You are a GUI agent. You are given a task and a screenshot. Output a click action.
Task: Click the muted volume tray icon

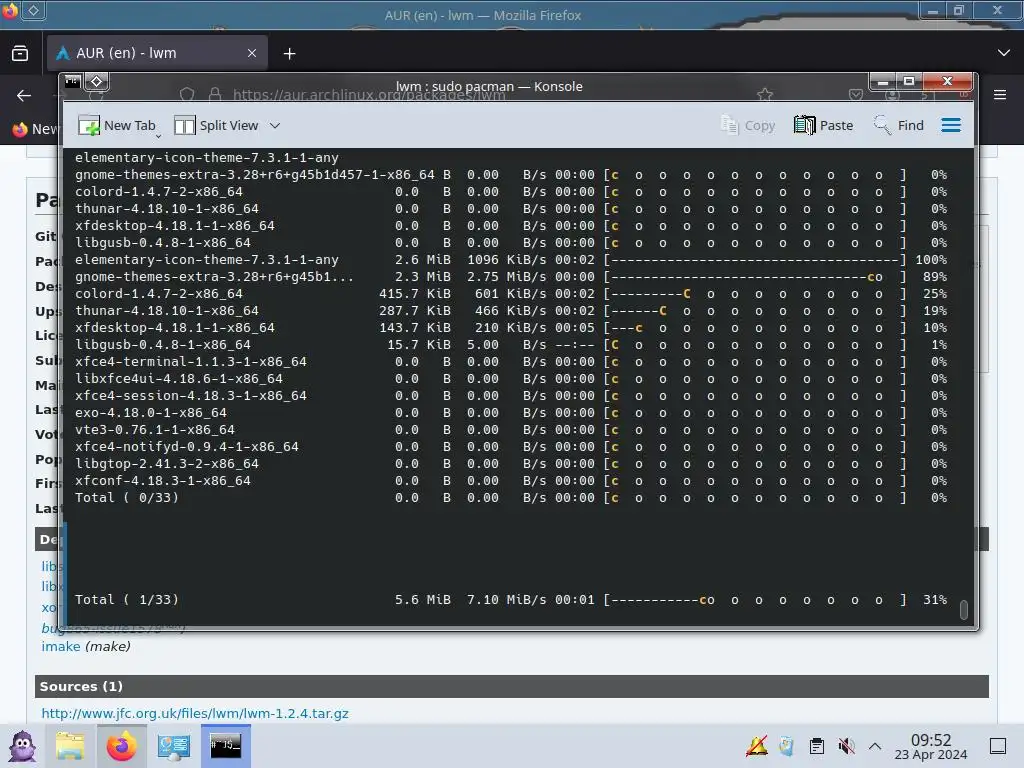[846, 746]
